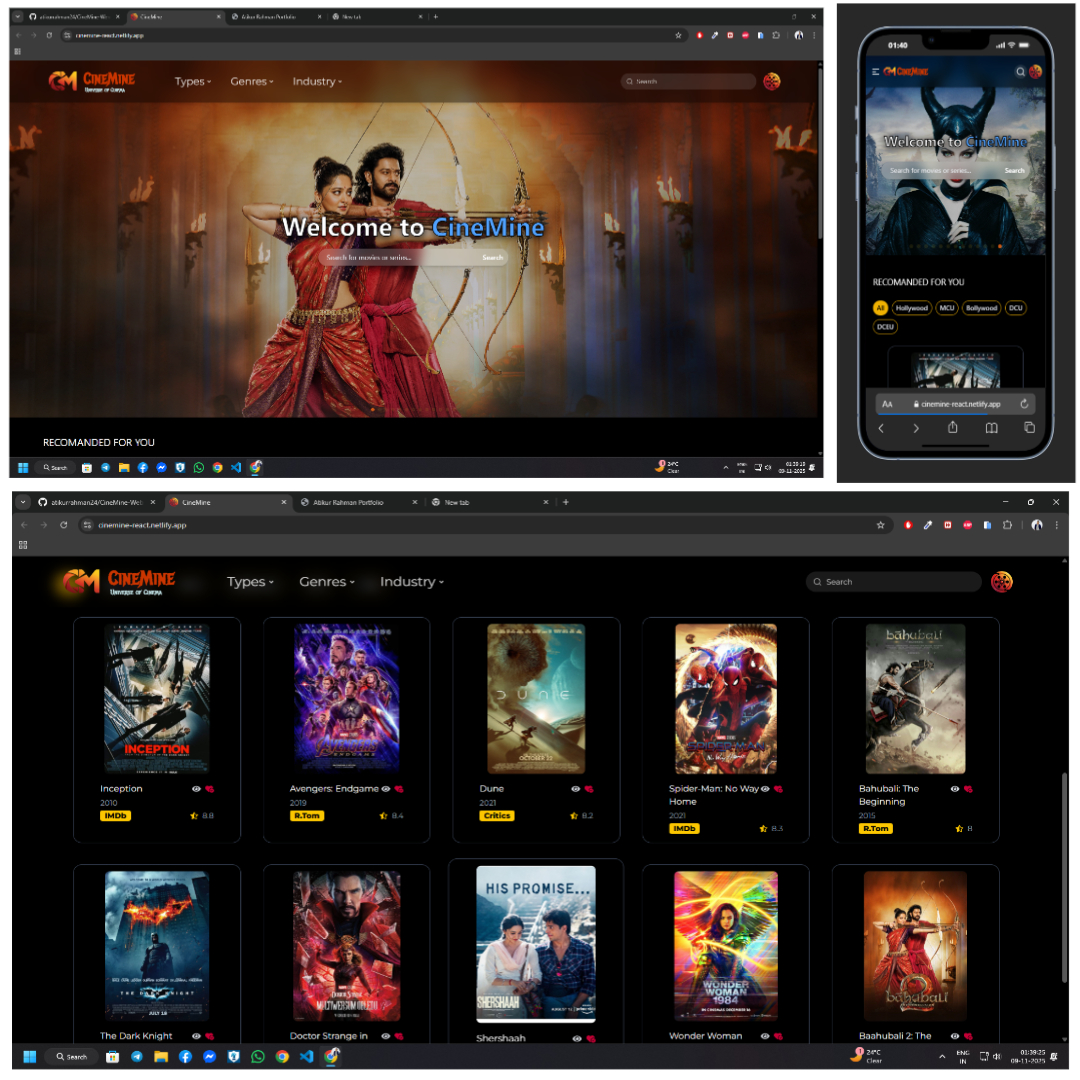Click the eye icon on the Dune card
The height and width of the screenshot is (1080, 1080).
(x=575, y=788)
